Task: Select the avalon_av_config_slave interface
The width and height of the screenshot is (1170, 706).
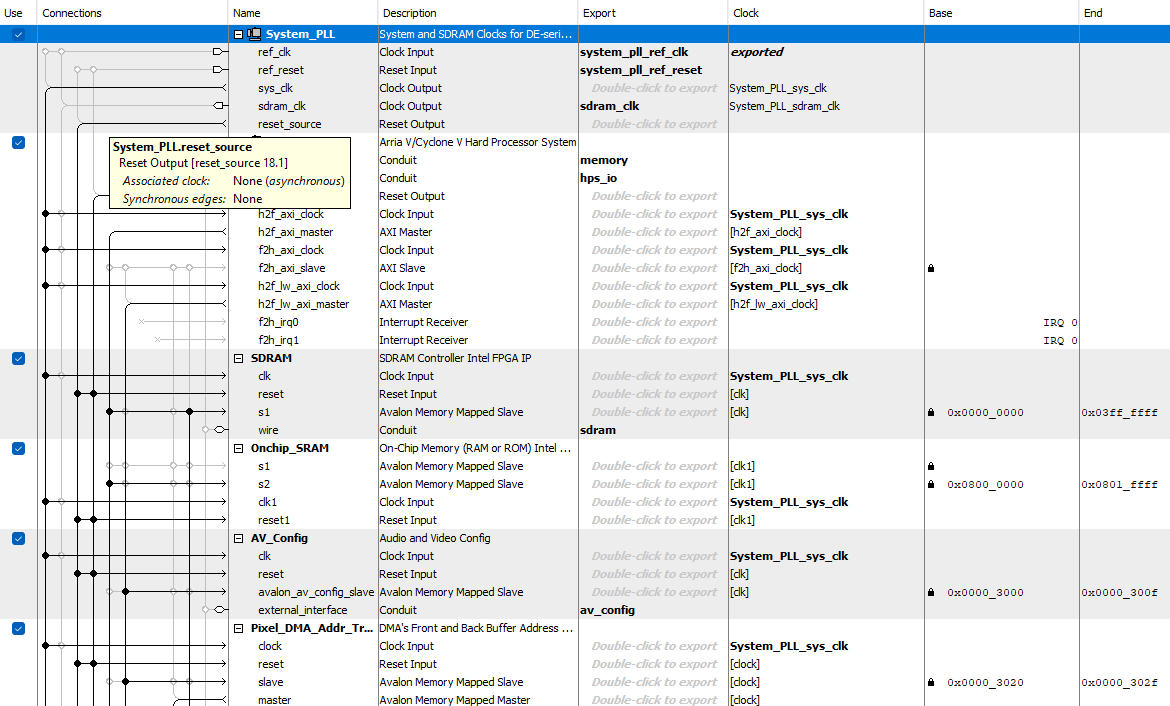Action: [316, 592]
